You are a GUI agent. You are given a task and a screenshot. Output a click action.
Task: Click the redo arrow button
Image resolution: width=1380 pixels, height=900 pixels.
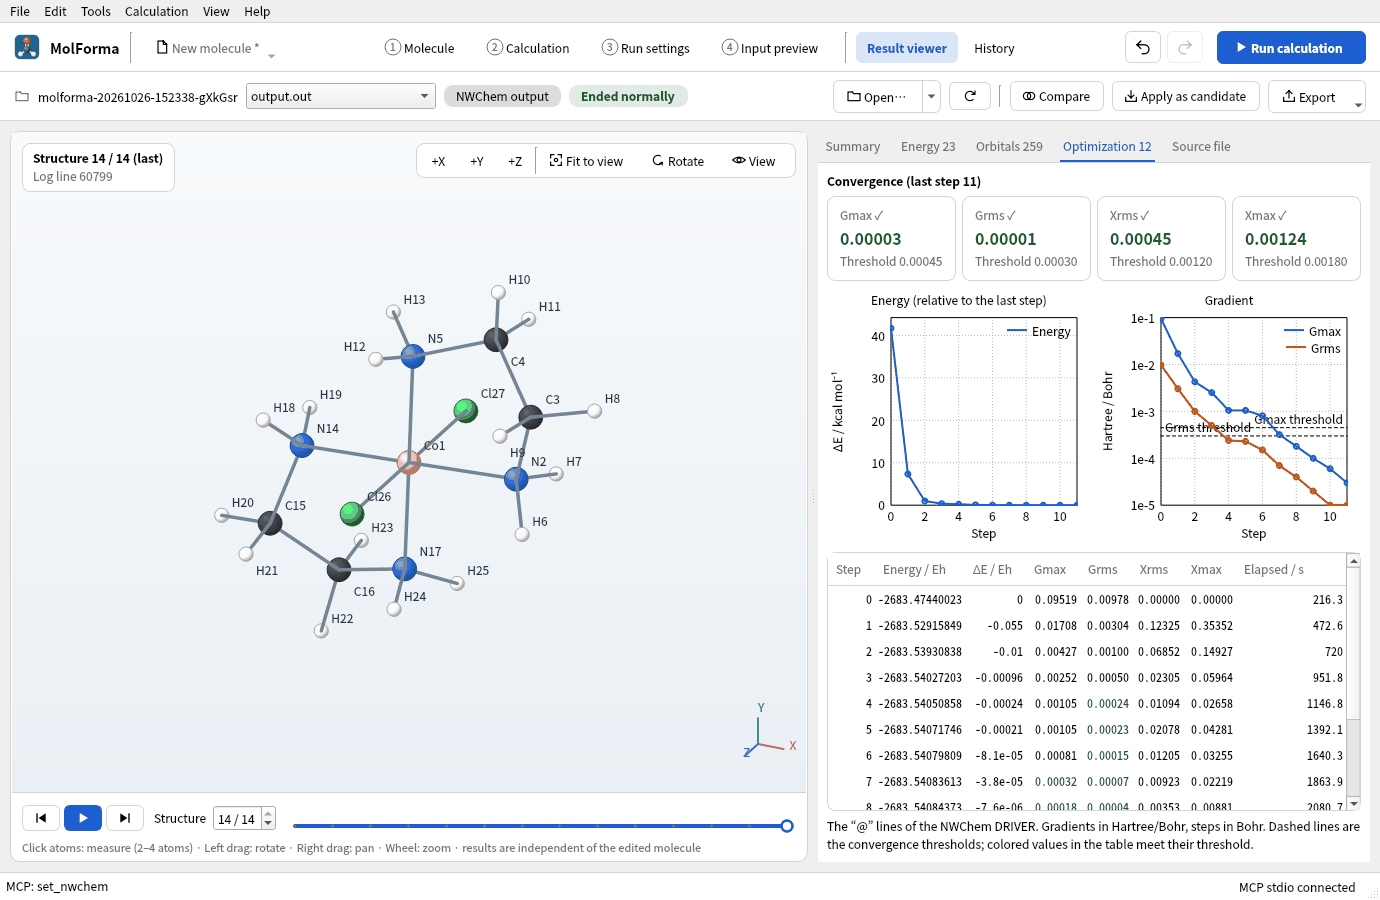[x=1185, y=47]
